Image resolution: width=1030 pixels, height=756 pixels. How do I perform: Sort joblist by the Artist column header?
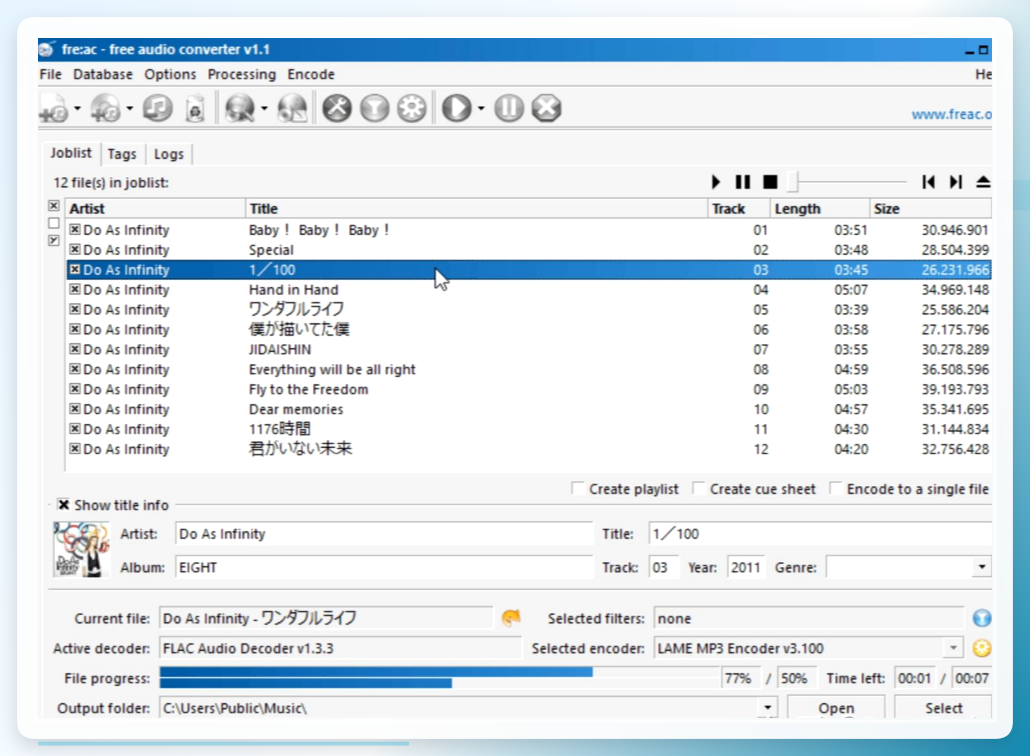[156, 208]
